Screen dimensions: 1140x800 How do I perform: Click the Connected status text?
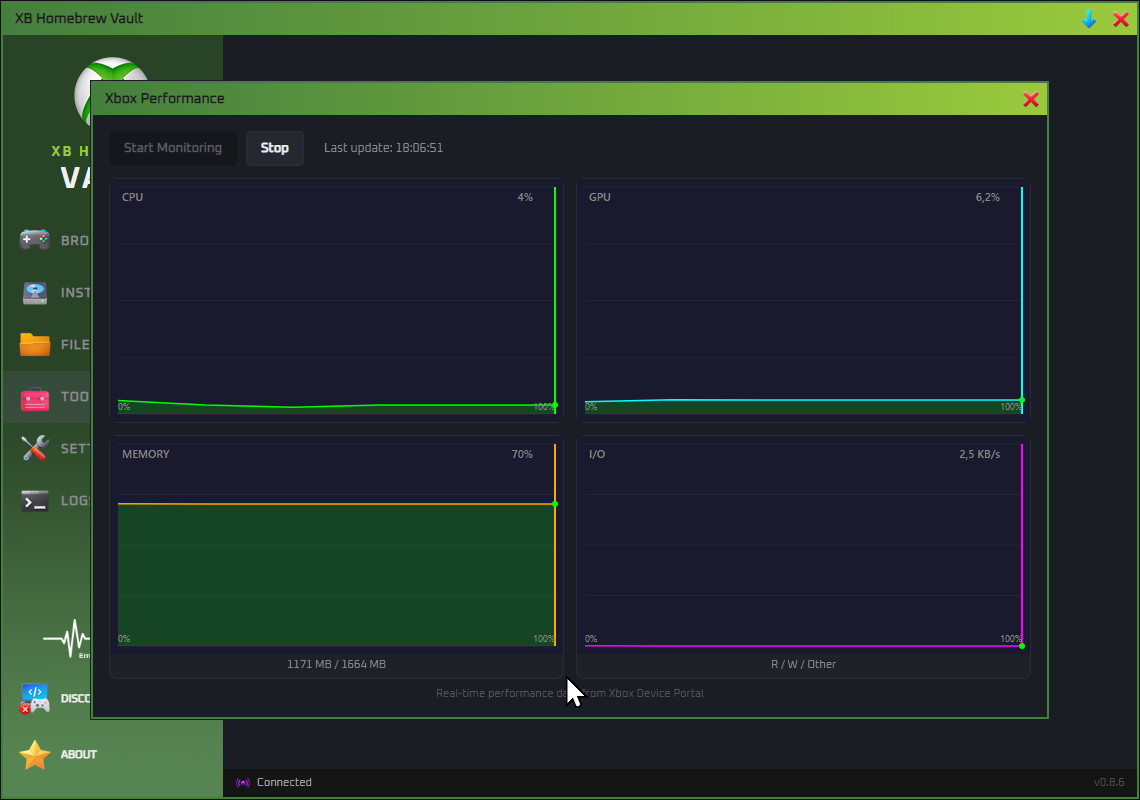coord(284,783)
